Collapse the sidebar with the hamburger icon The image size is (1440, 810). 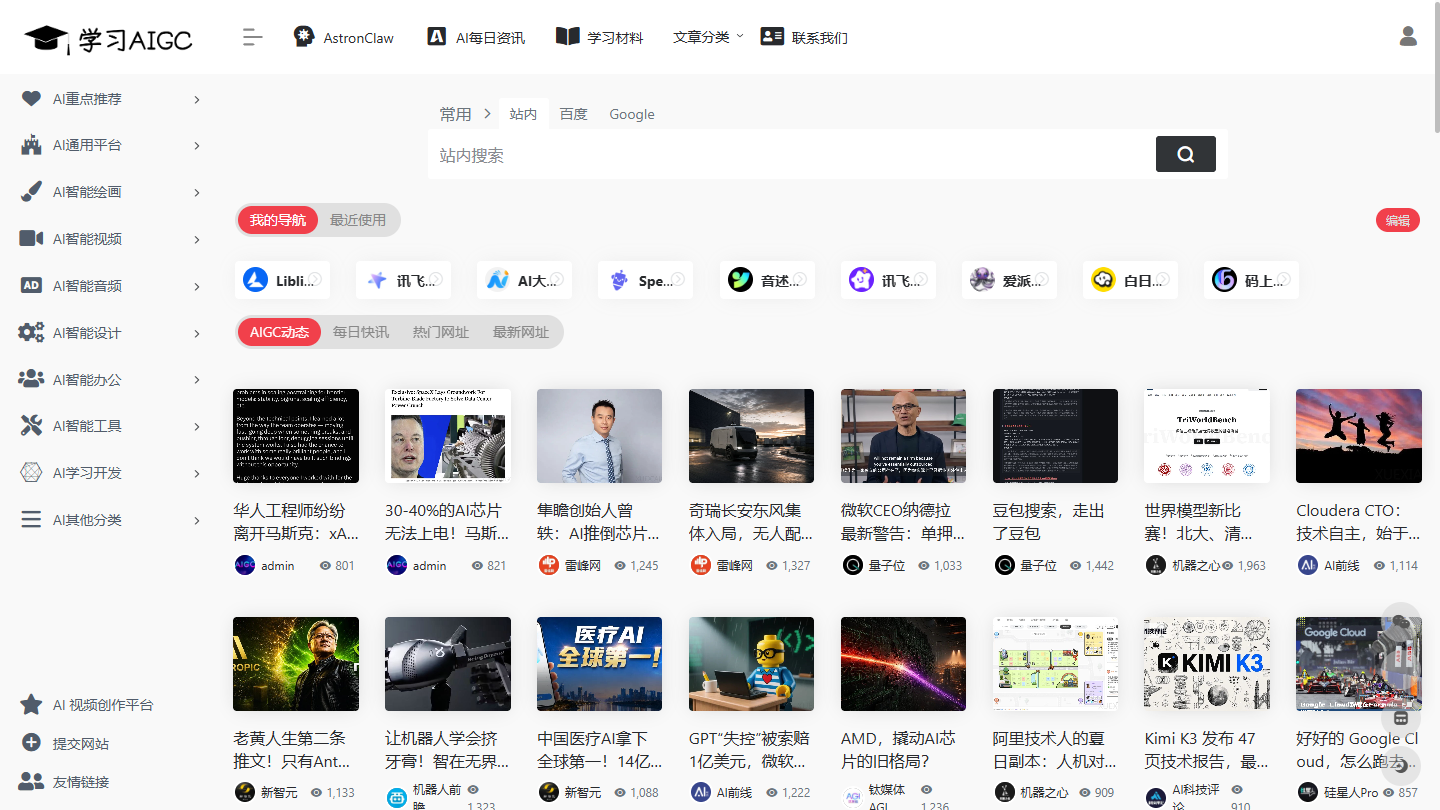[x=253, y=38]
